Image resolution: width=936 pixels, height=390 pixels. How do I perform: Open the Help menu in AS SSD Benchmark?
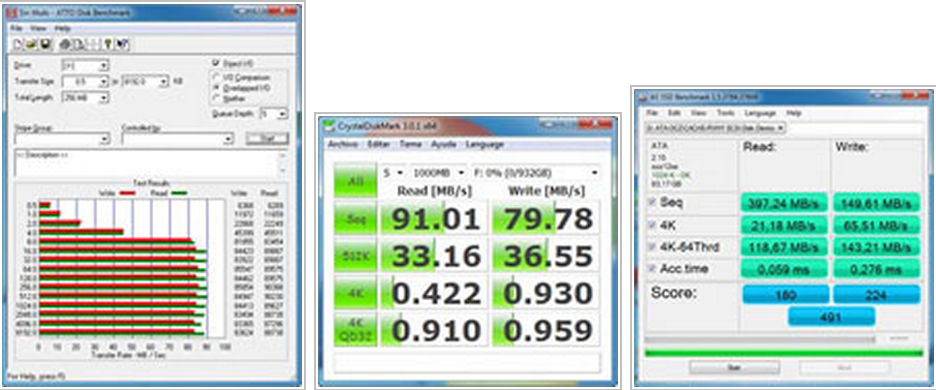(x=793, y=113)
